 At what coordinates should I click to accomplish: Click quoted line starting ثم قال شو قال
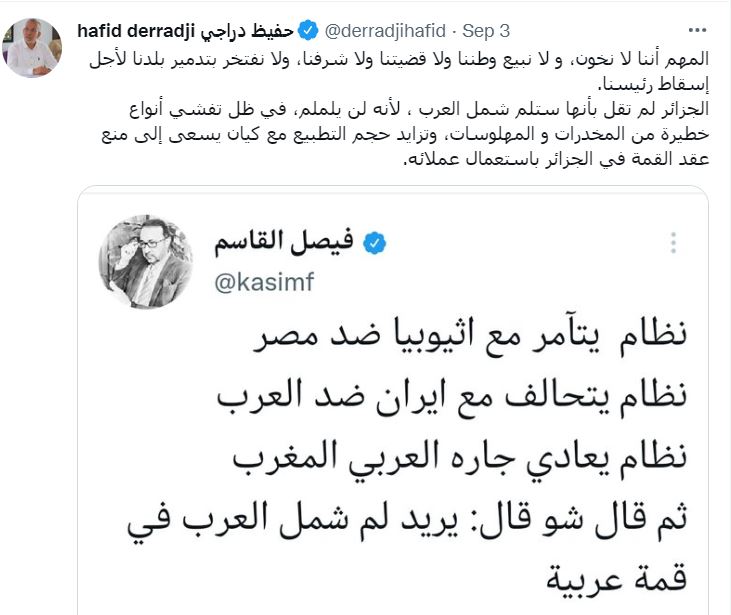tap(407, 521)
